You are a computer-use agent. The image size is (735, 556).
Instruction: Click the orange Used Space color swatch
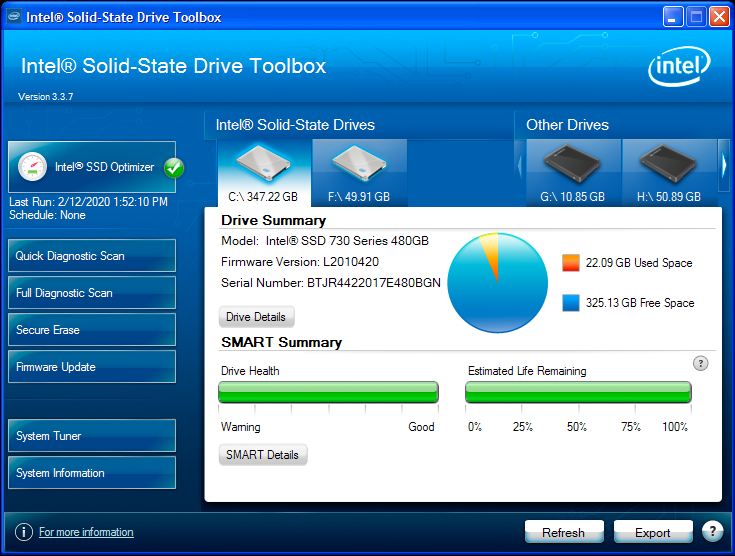[571, 263]
